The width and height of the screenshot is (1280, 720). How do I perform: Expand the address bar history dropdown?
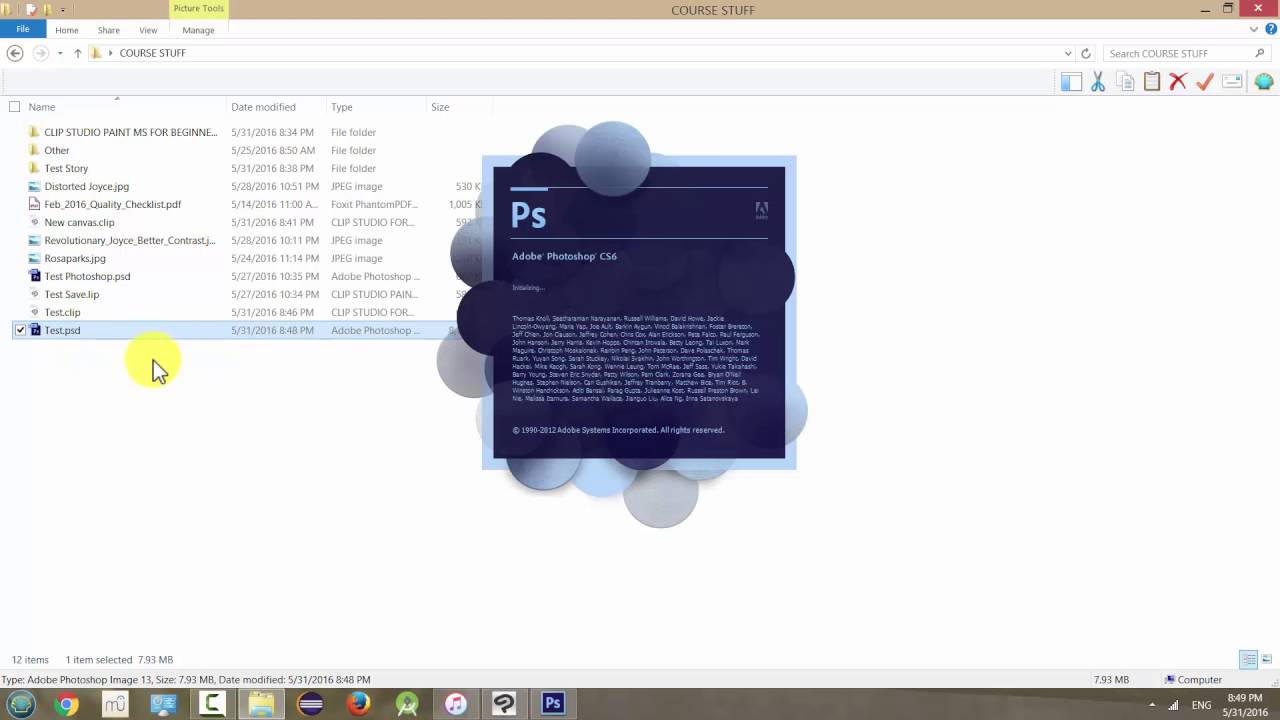coord(1068,53)
